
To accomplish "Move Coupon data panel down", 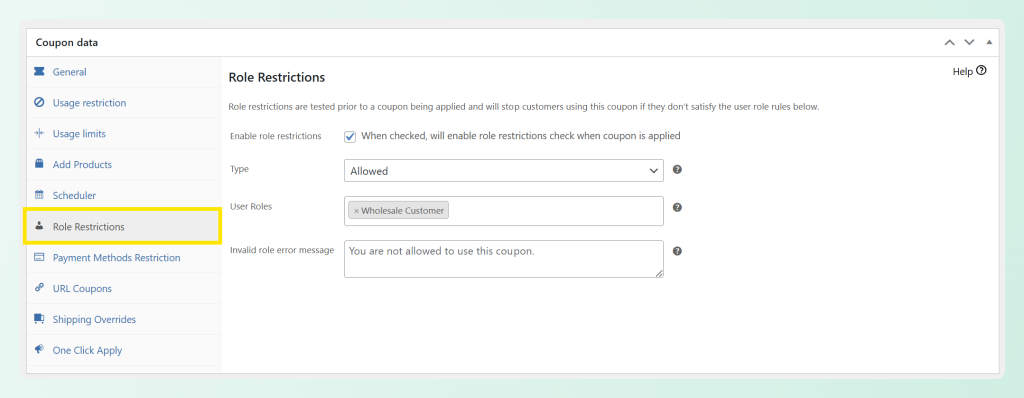I will click(x=969, y=42).
